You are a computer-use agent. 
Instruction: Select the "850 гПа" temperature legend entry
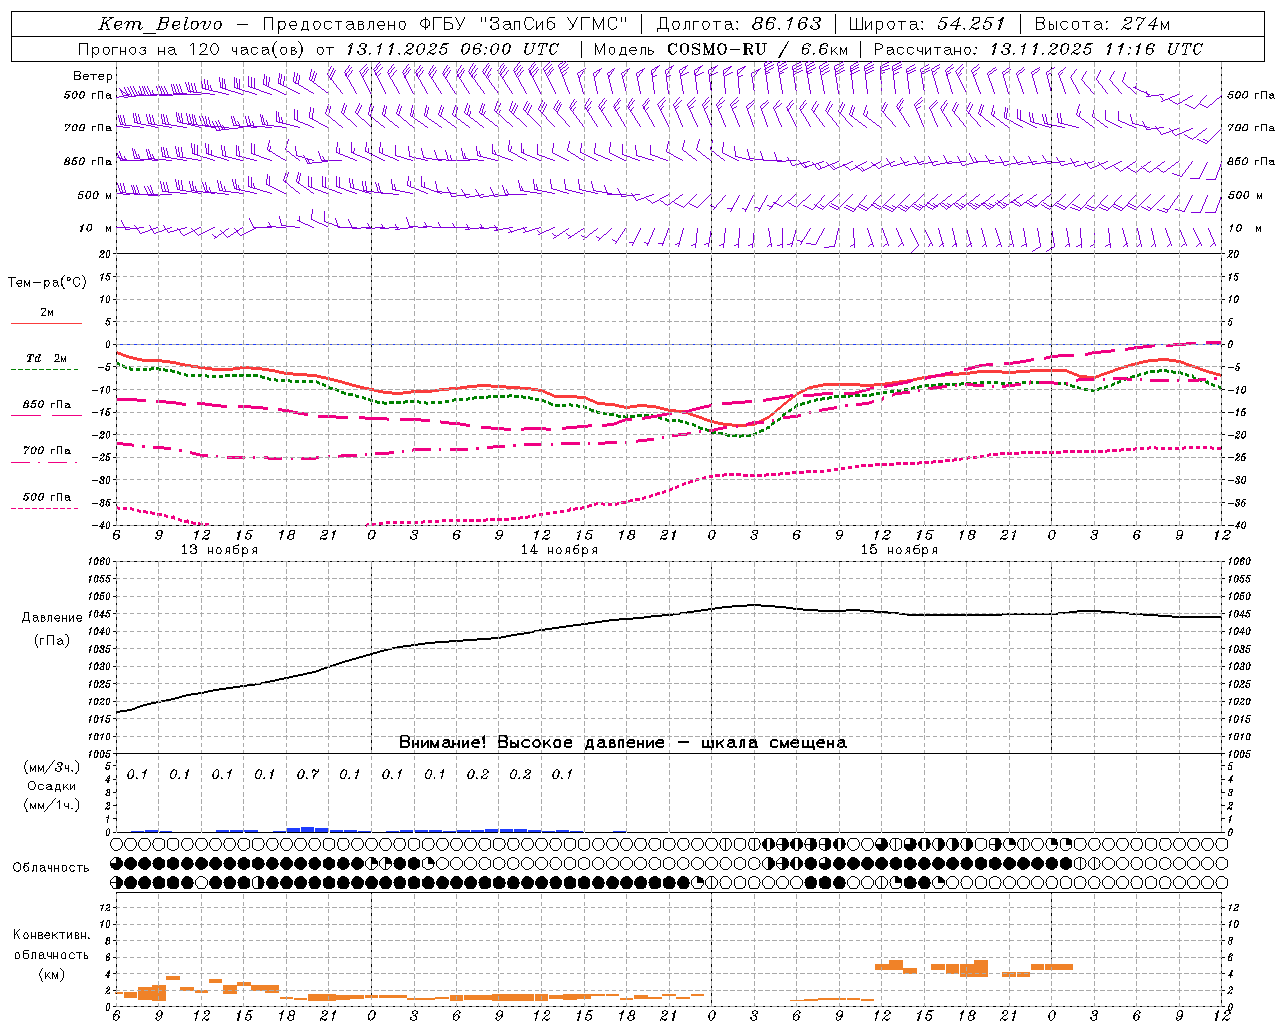pyautogui.click(x=47, y=404)
